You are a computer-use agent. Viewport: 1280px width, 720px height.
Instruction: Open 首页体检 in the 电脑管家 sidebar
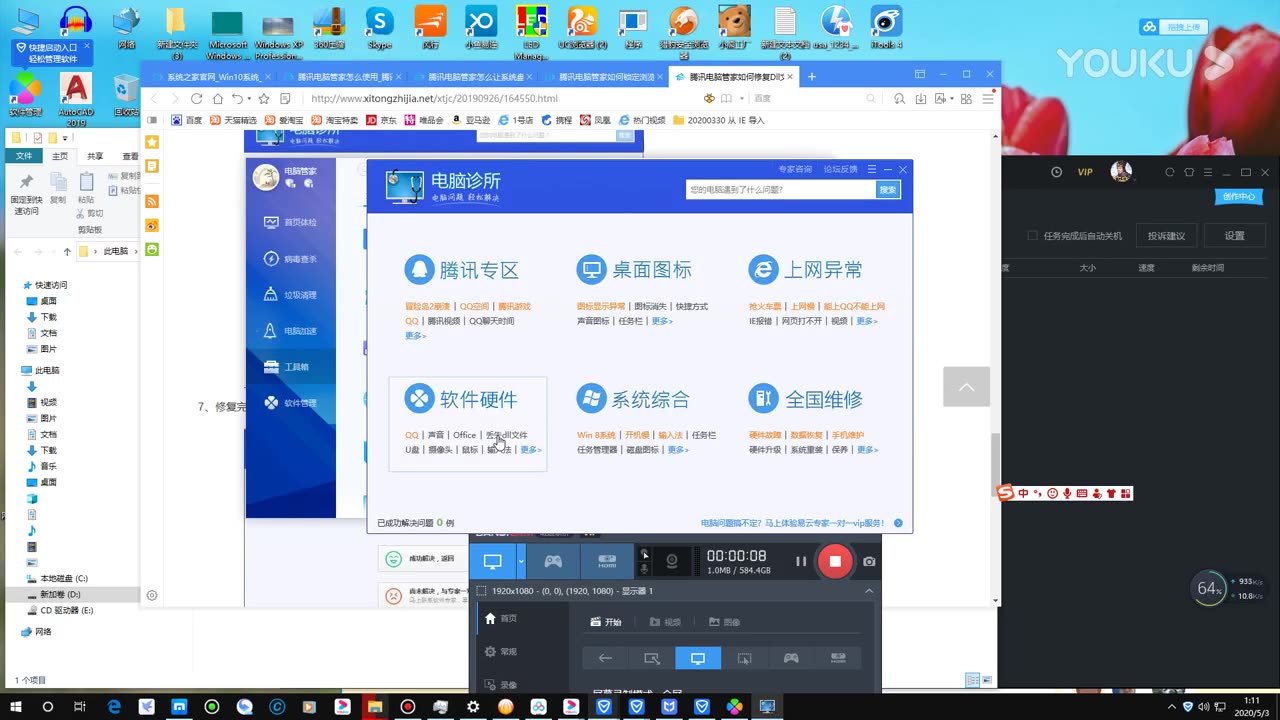[290, 221]
